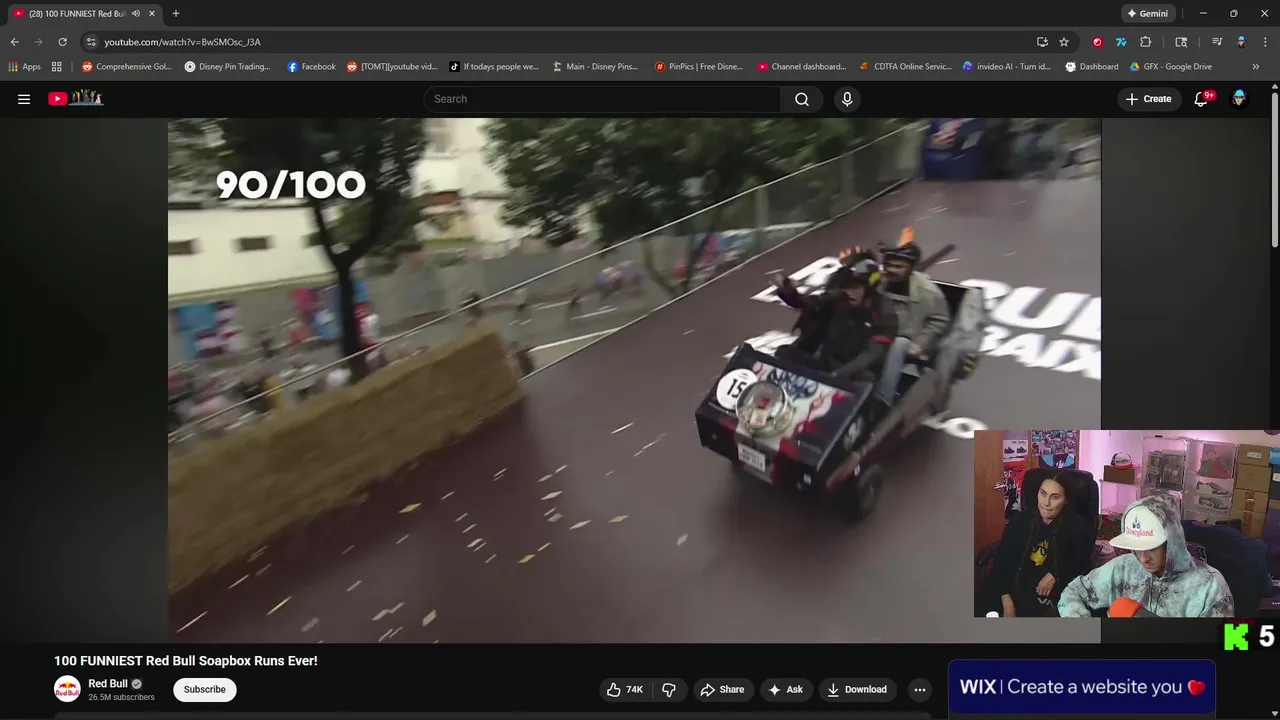Viewport: 1280px width, 720px height.
Task: Show more bookmarks with double chevron
Action: pos(1256,67)
